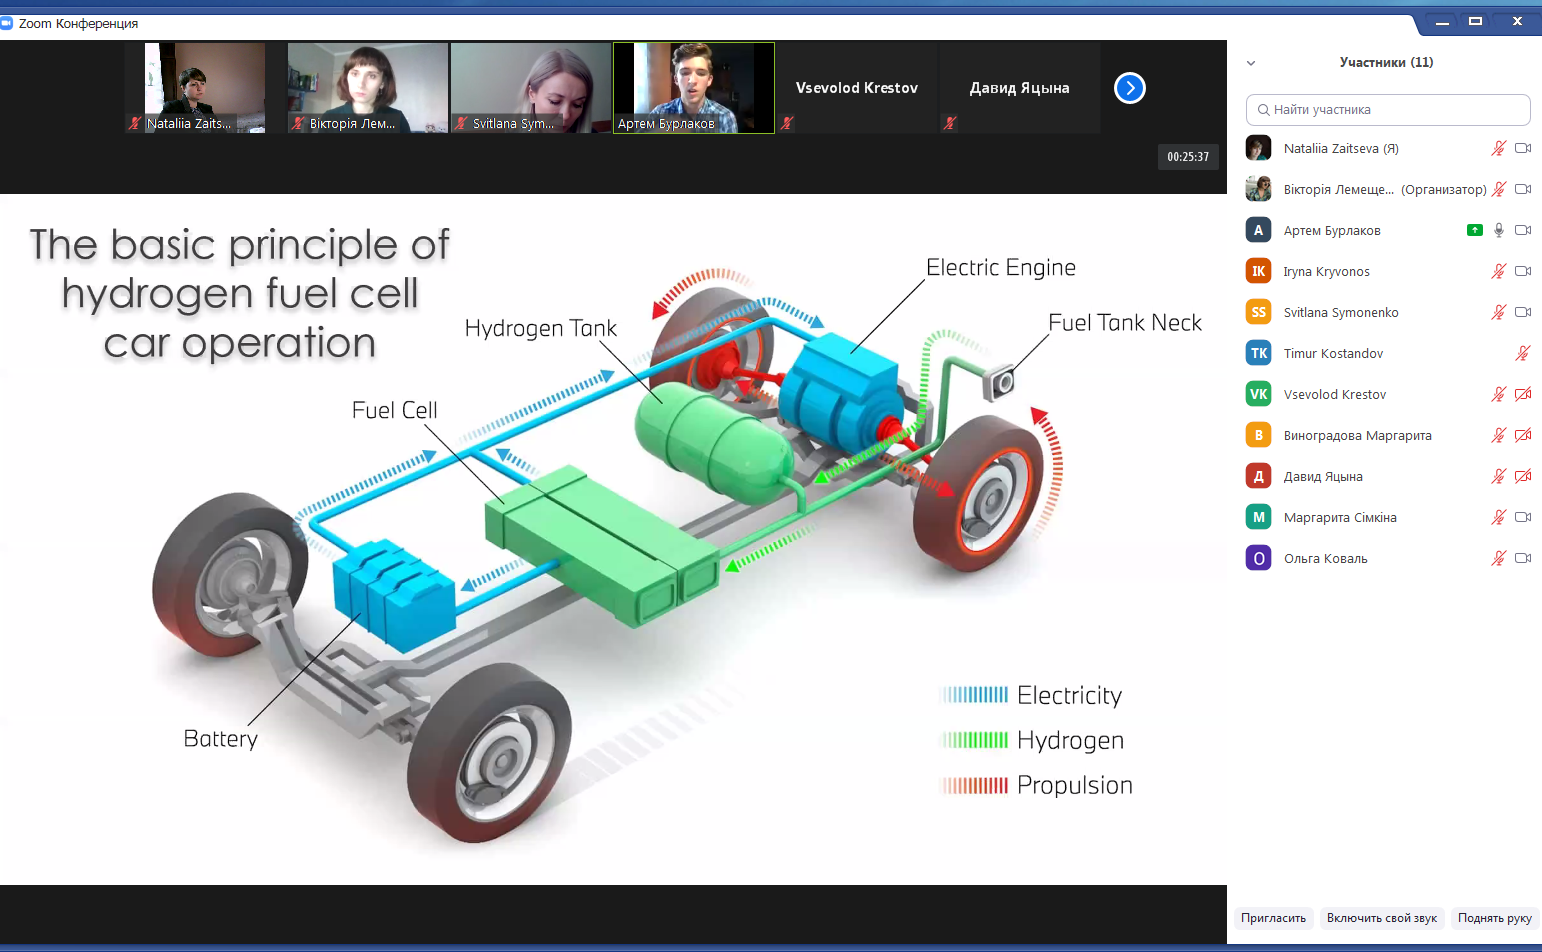
Task: Click the blue 'TK' avatar
Action: pyautogui.click(x=1258, y=353)
